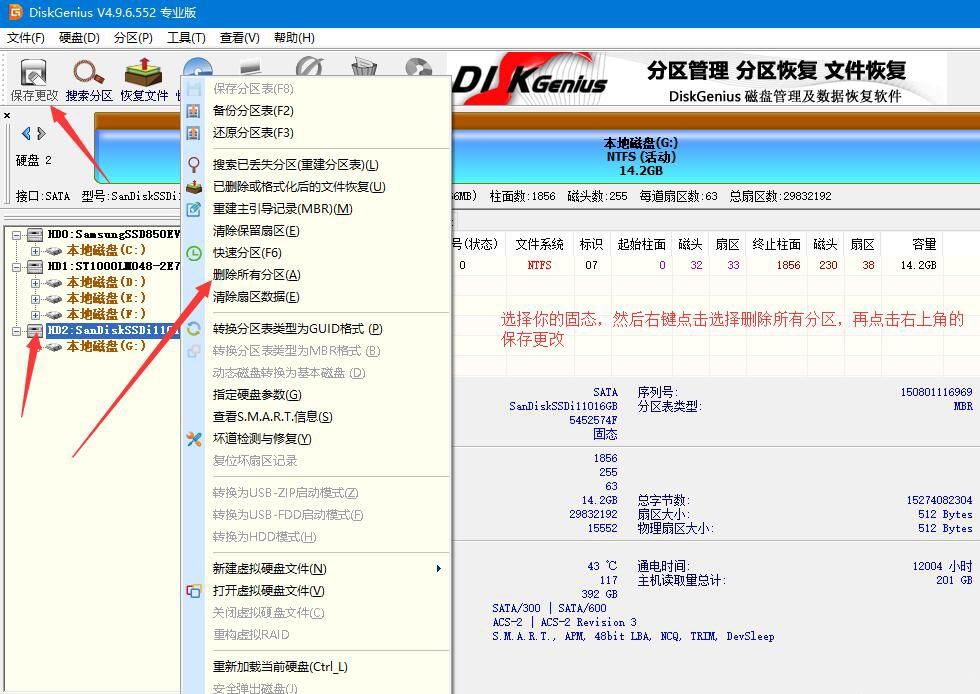Click the clock icon beside 快速分区
This screenshot has height=694, width=980.
coord(194,253)
